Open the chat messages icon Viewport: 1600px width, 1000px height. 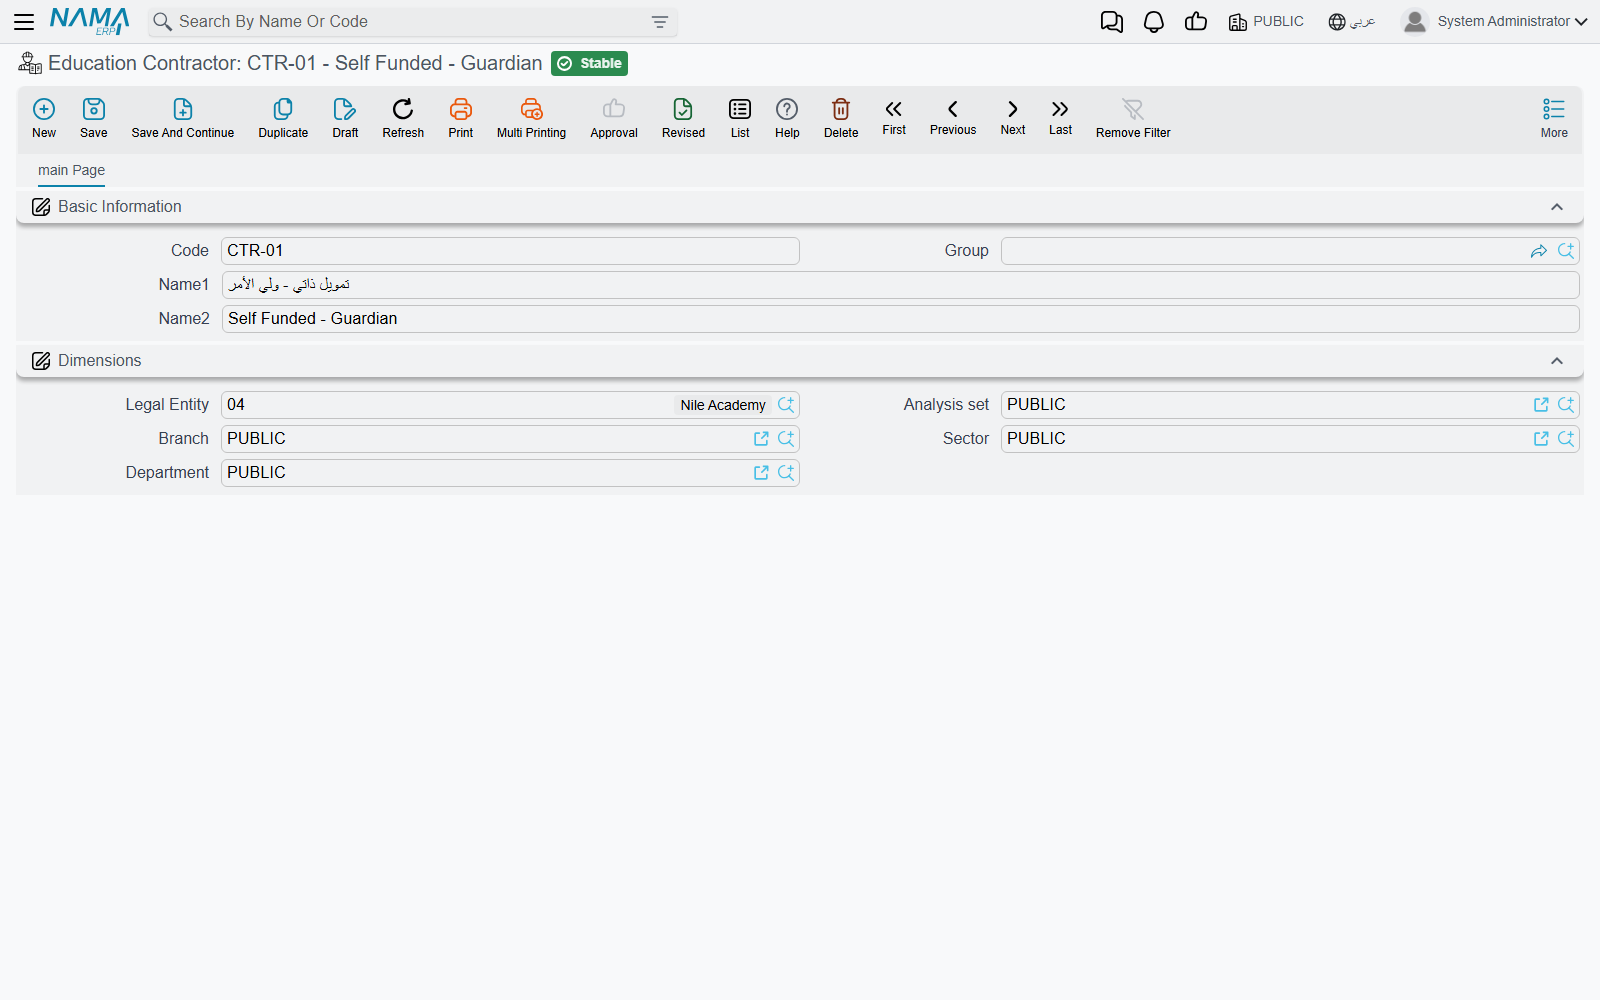click(1111, 22)
